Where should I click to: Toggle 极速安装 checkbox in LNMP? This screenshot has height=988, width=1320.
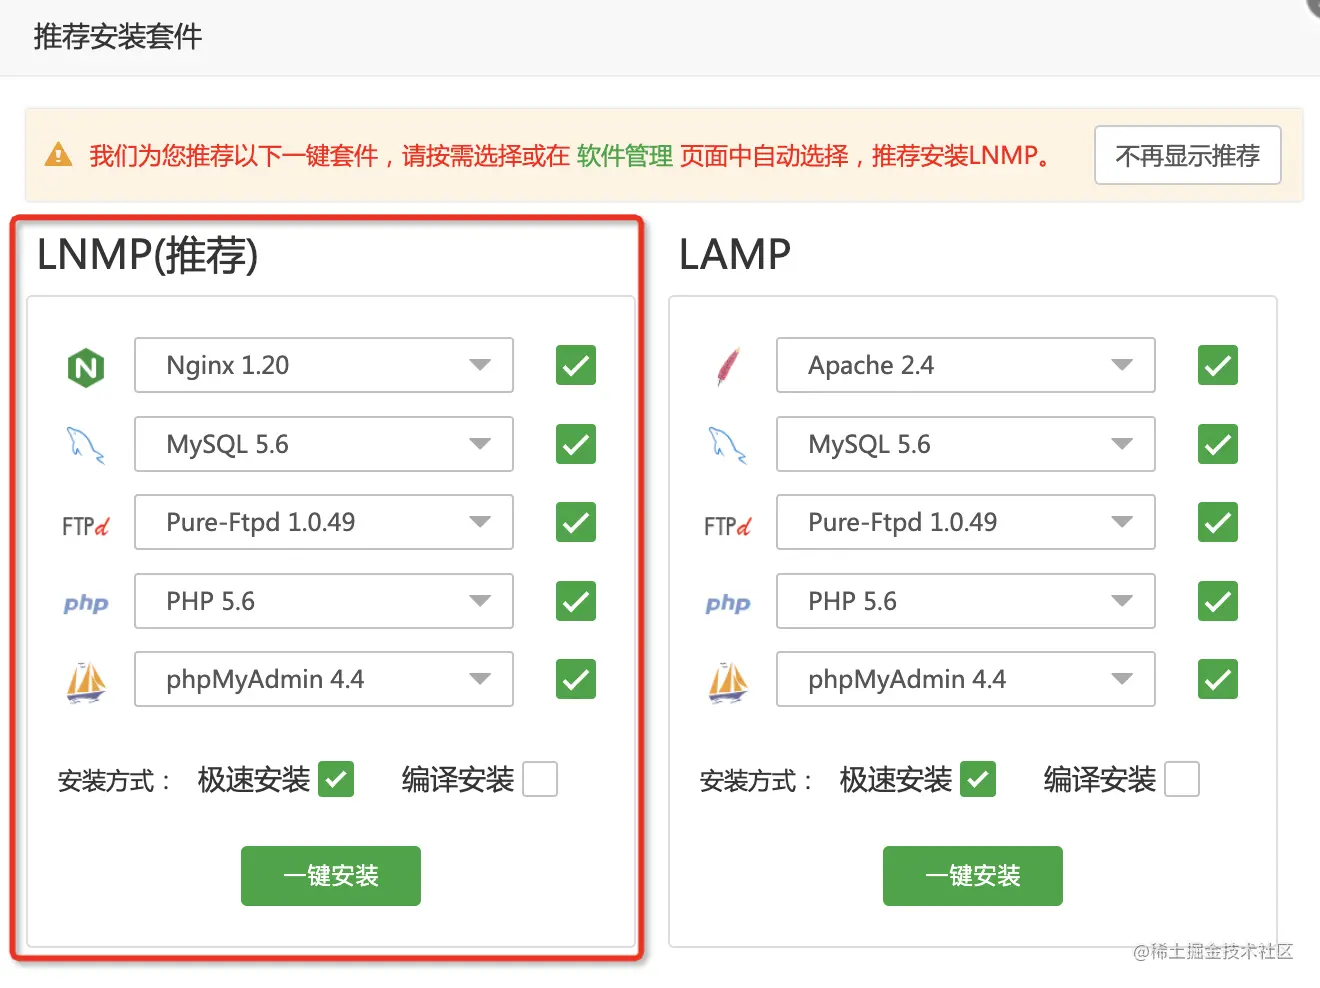[x=336, y=779]
